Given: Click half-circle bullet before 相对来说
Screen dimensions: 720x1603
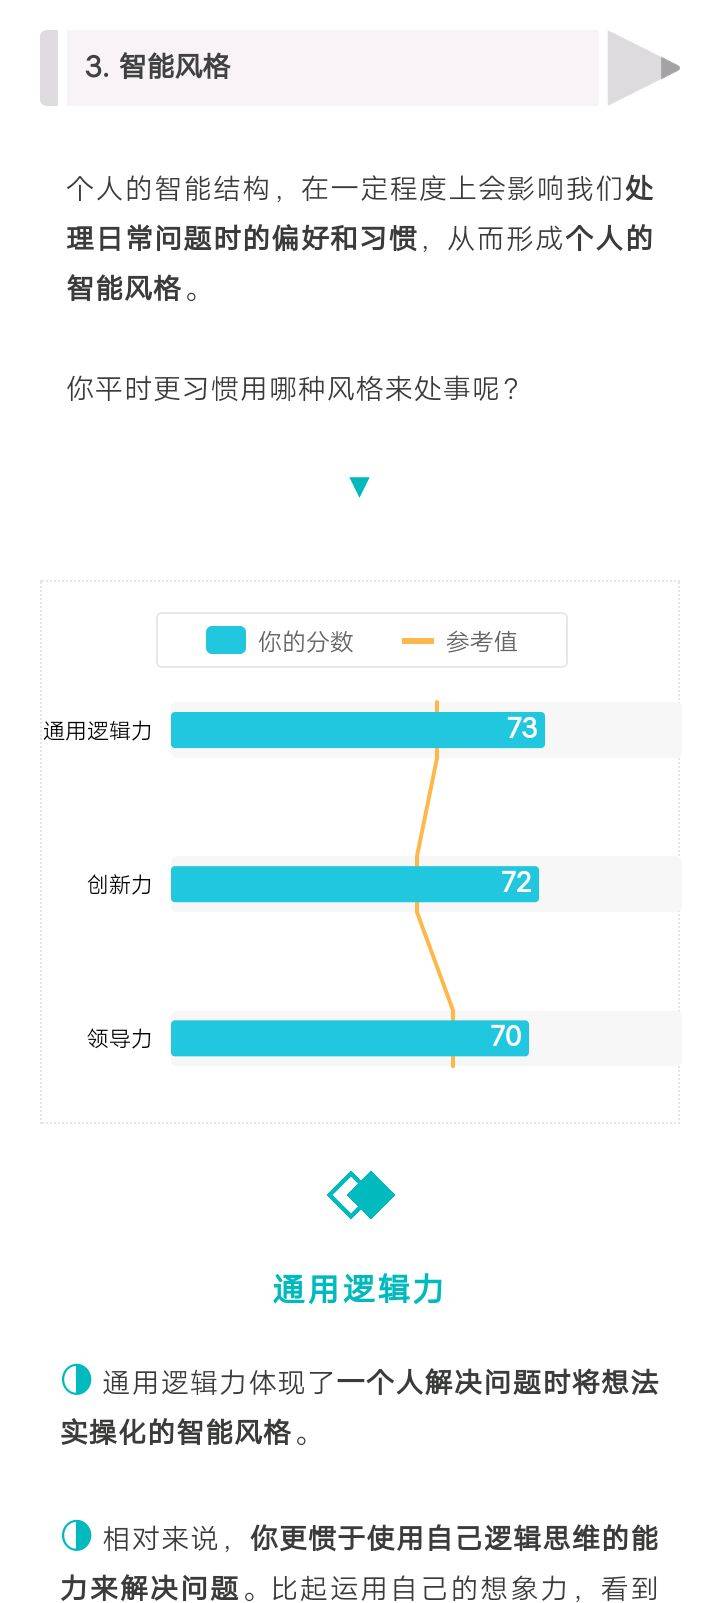Looking at the screenshot, I should tap(77, 1535).
